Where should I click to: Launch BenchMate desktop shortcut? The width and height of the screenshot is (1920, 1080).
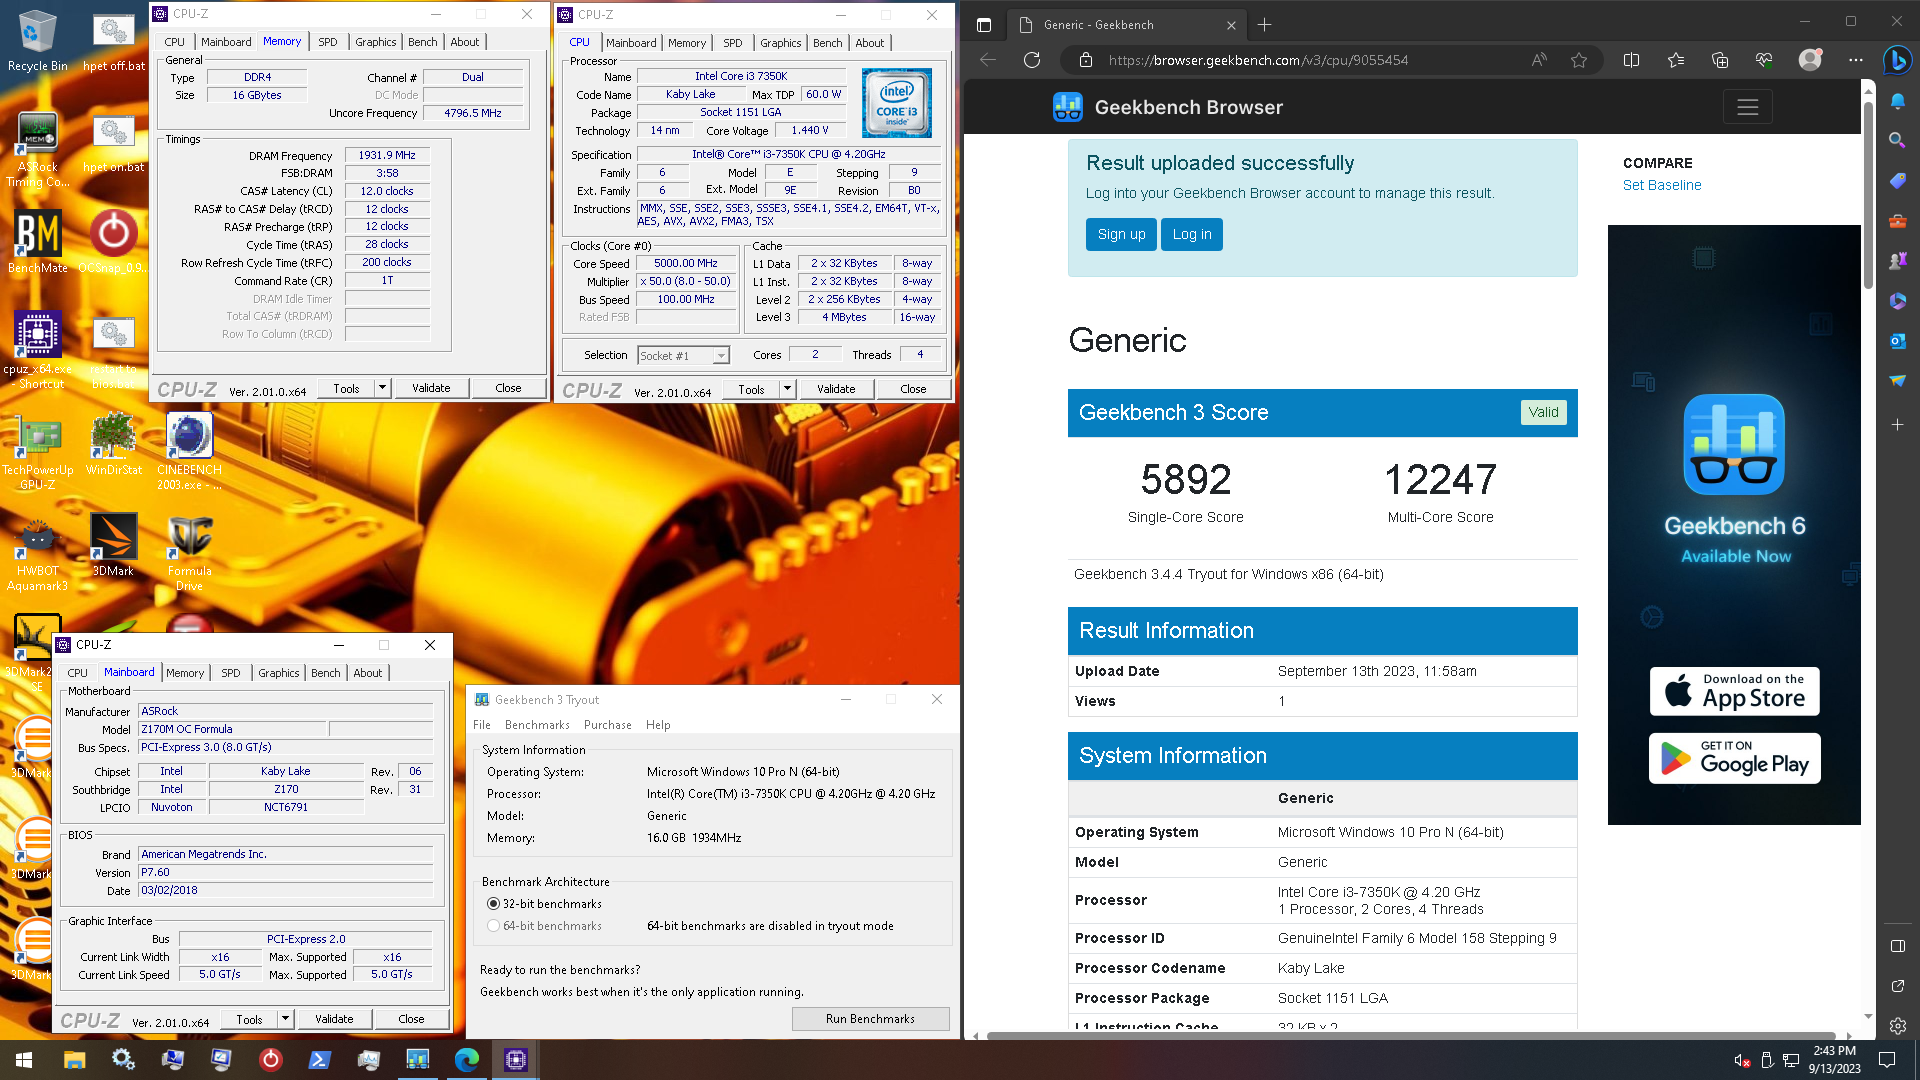coord(37,241)
